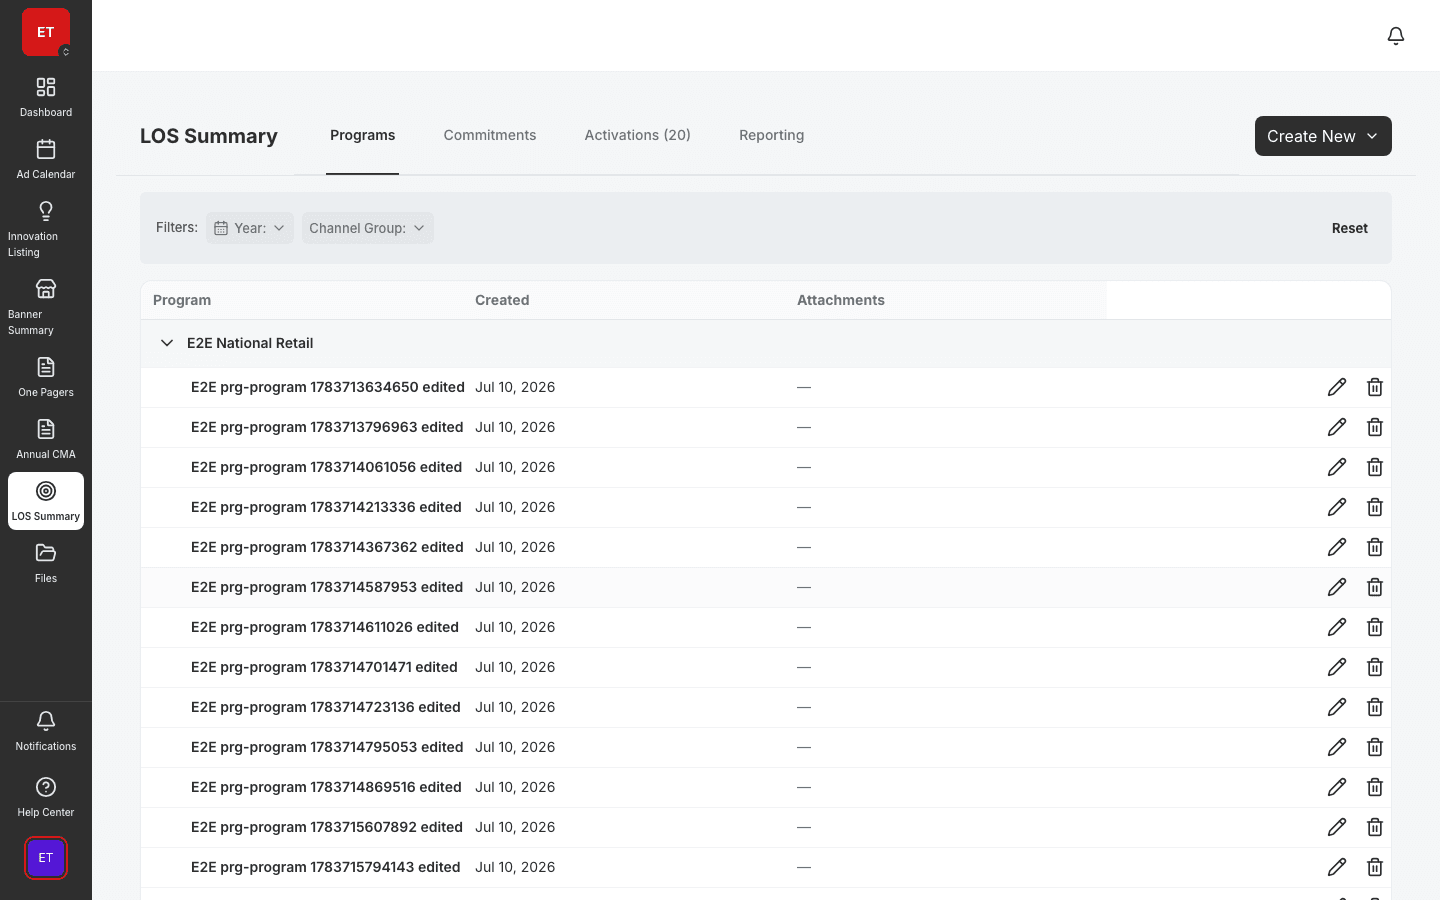The height and width of the screenshot is (900, 1440).
Task: Switch to the Commitments tab
Action: 490,135
